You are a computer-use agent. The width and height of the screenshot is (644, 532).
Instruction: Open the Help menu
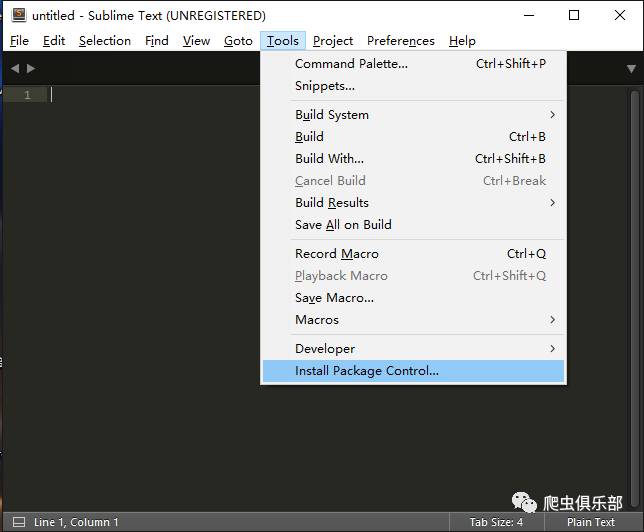[x=462, y=41]
